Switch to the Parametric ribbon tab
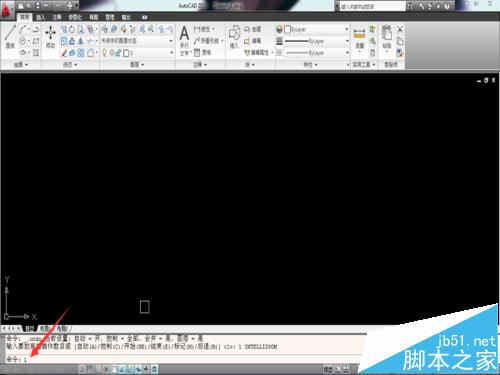 tap(75, 17)
